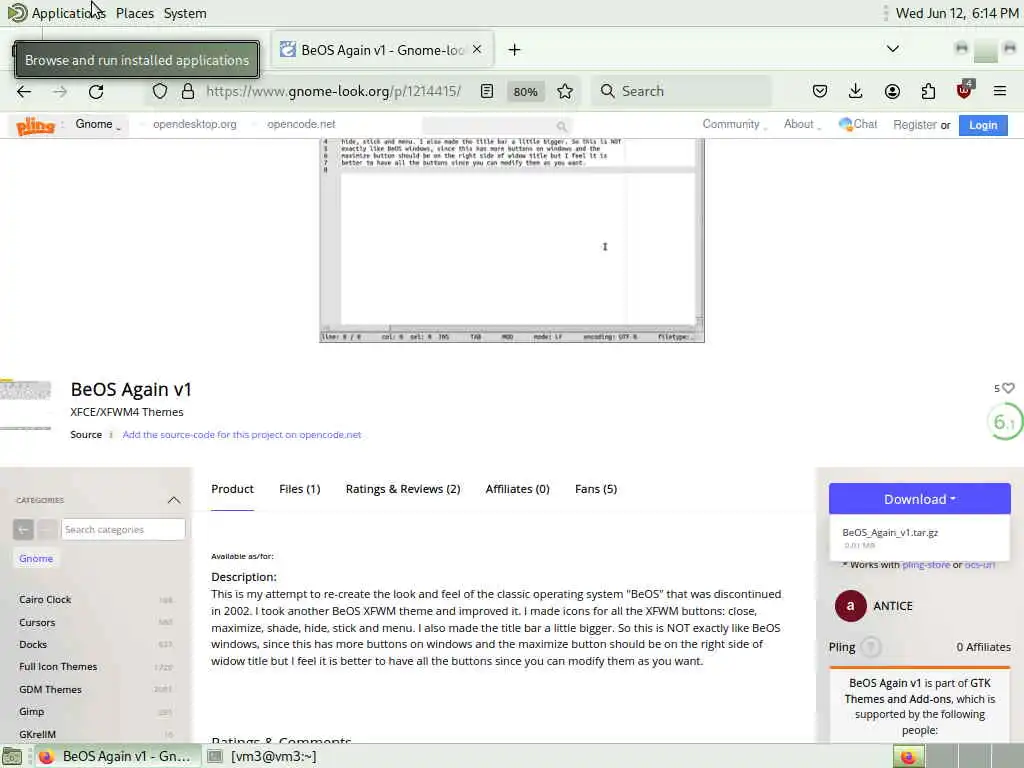This screenshot has height=768, width=1024.
Task: Click the Register link
Action: coord(914,125)
